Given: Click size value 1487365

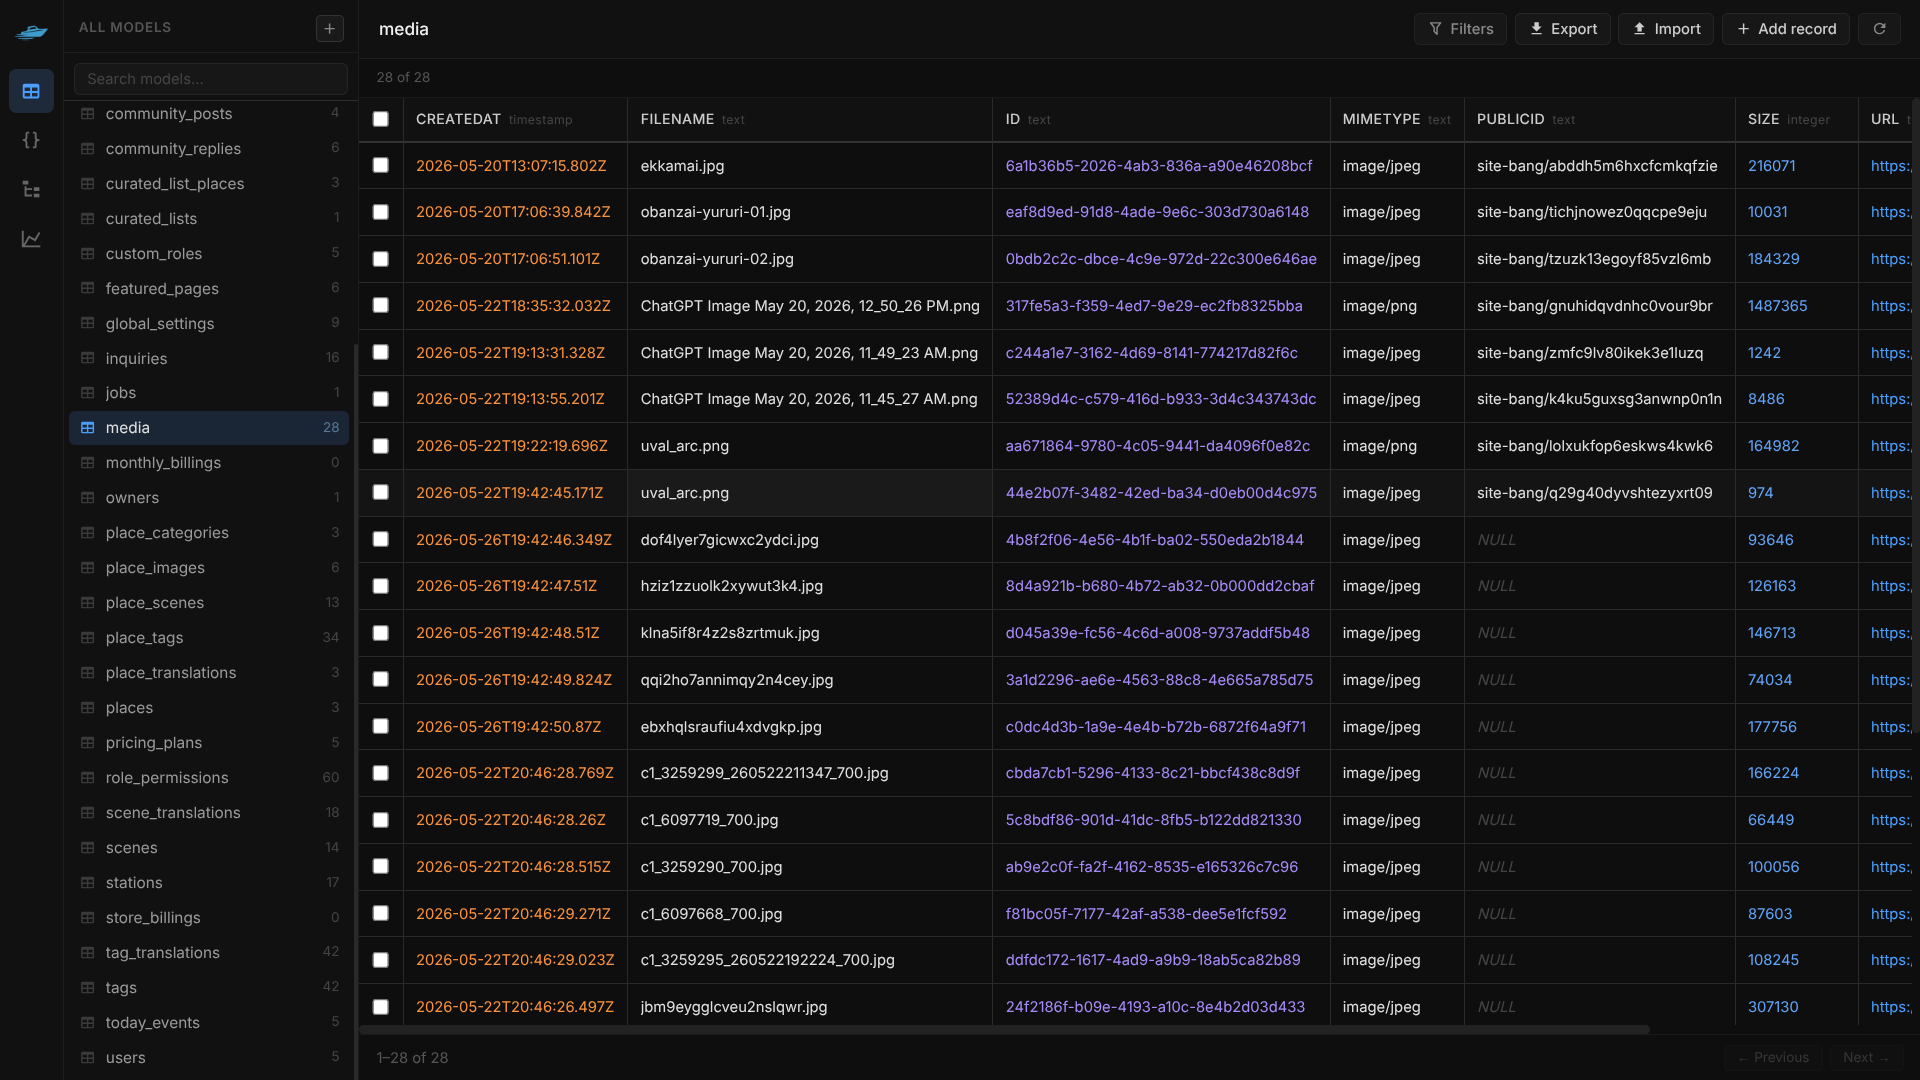Looking at the screenshot, I should click(1777, 306).
